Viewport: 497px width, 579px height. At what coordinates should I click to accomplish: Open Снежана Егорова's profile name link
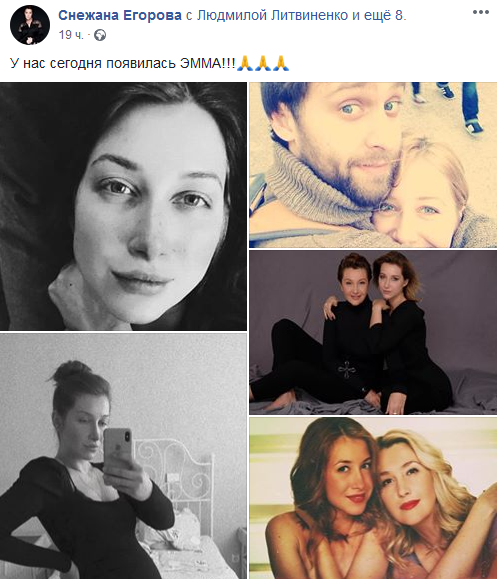120,16
